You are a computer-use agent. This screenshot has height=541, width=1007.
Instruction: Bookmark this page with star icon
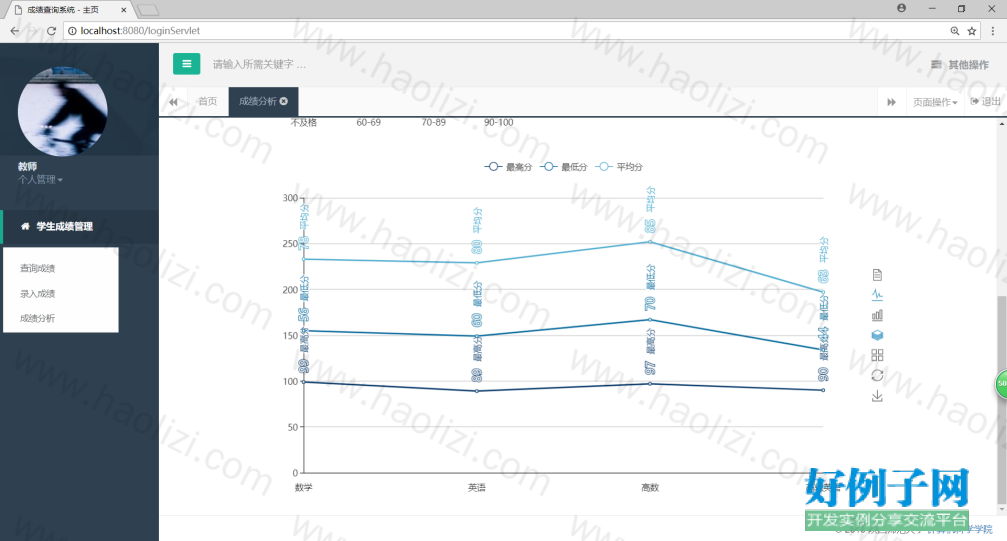(x=972, y=31)
